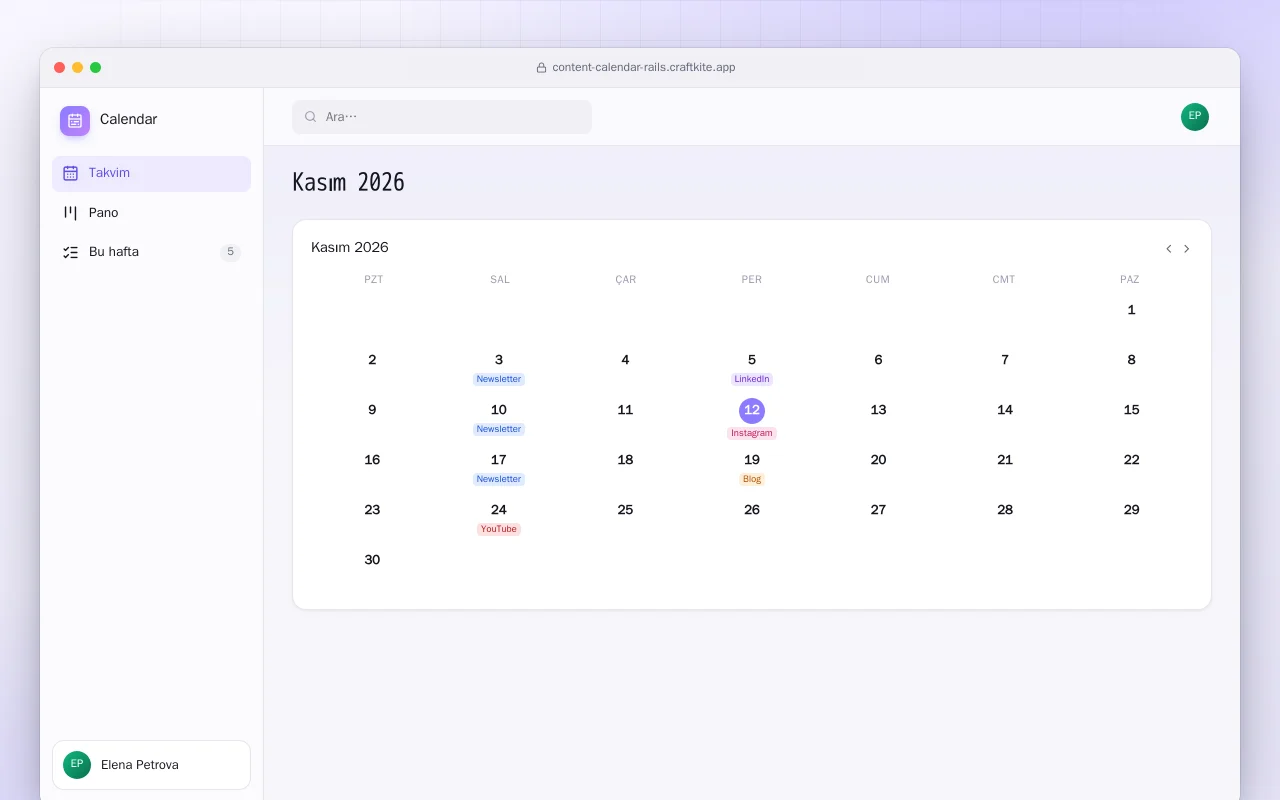Select day 9 in the calendar
Image resolution: width=1280 pixels, height=800 pixels.
[372, 410]
